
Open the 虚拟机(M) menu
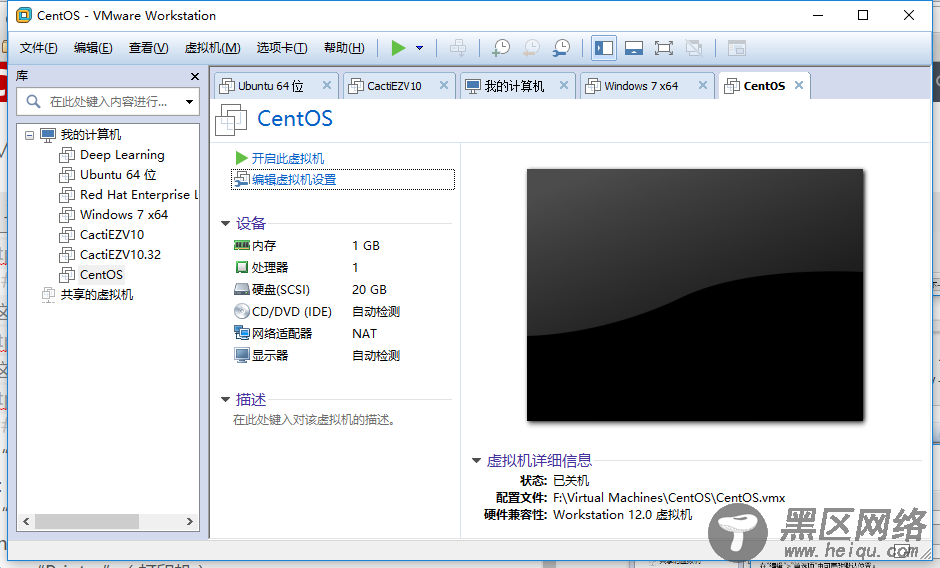point(212,48)
